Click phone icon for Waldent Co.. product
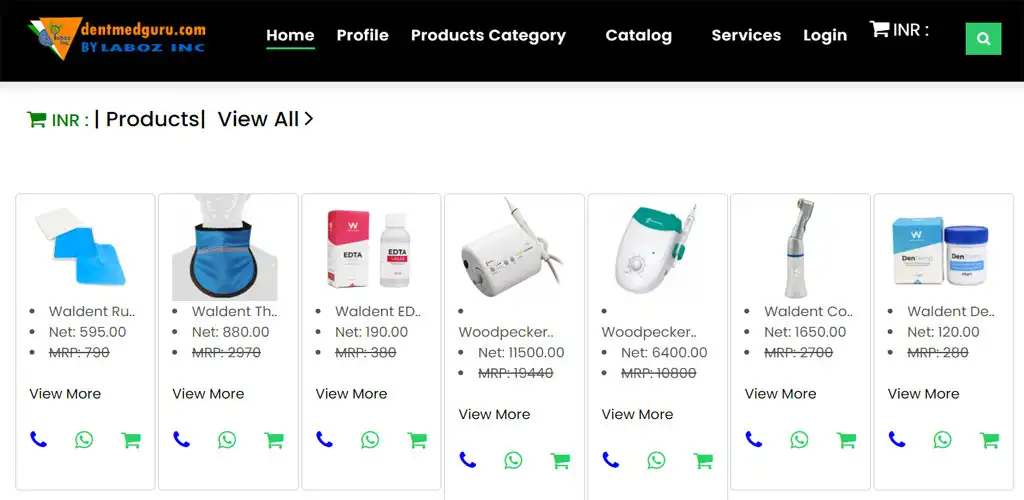Screen dimensions: 1024x500 click(x=754, y=439)
